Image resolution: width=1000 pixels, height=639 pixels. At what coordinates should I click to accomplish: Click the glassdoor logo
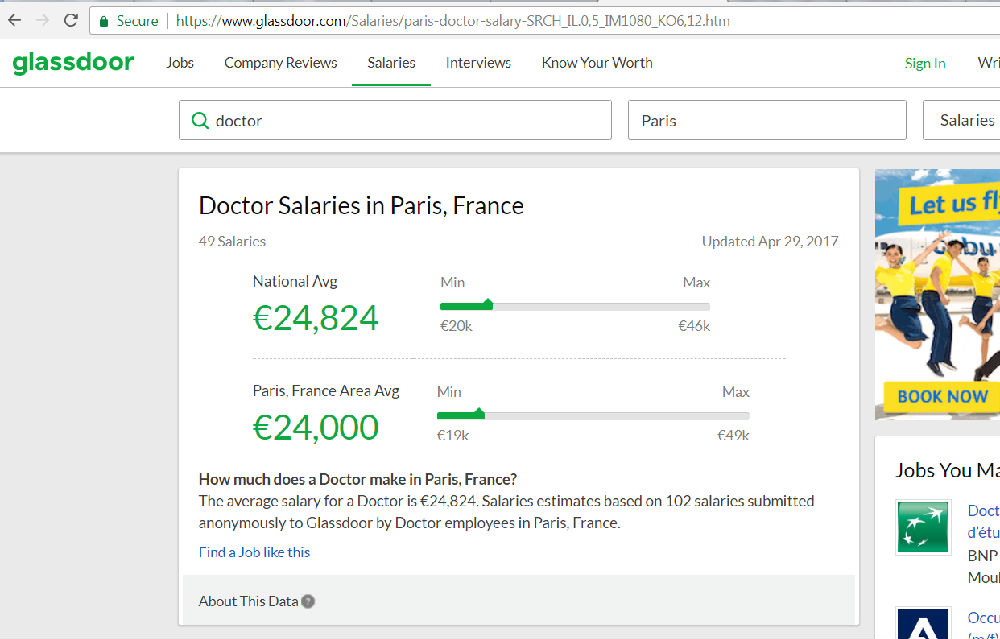click(x=73, y=62)
